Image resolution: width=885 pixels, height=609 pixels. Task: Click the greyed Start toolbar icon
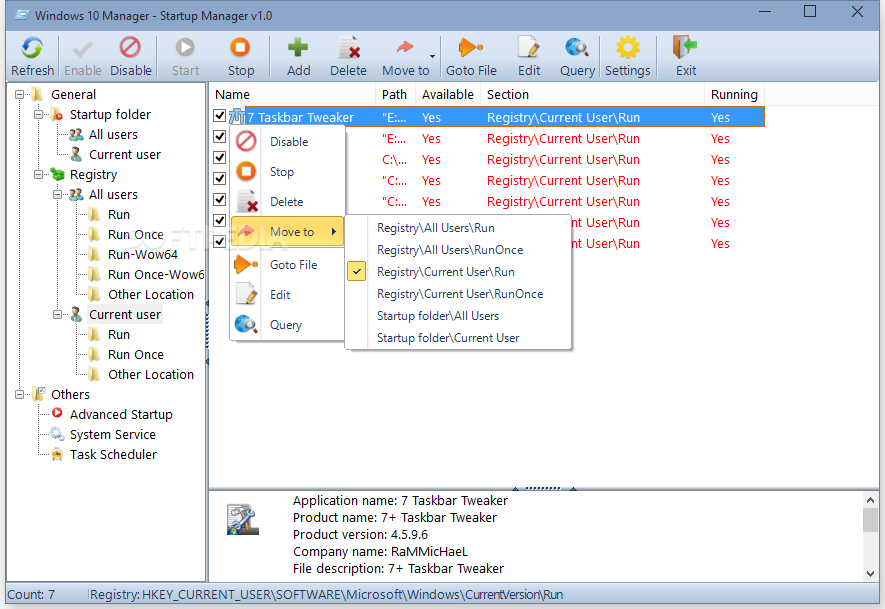(185, 48)
